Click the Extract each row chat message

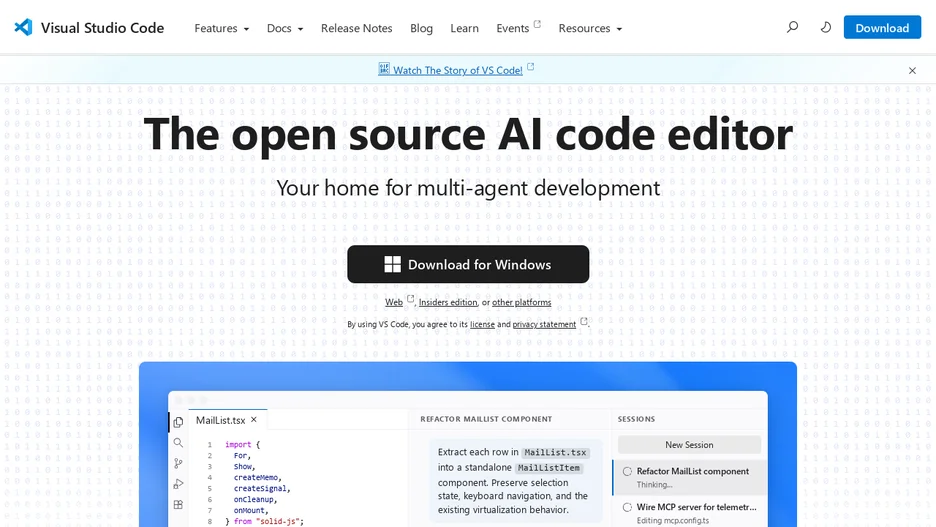pos(515,480)
